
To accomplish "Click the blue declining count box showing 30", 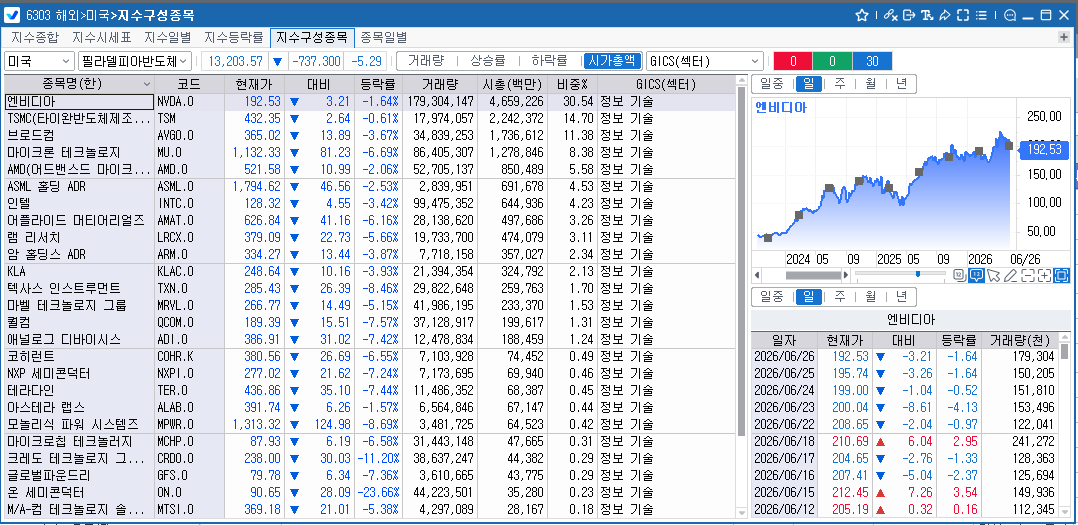I will [872, 61].
